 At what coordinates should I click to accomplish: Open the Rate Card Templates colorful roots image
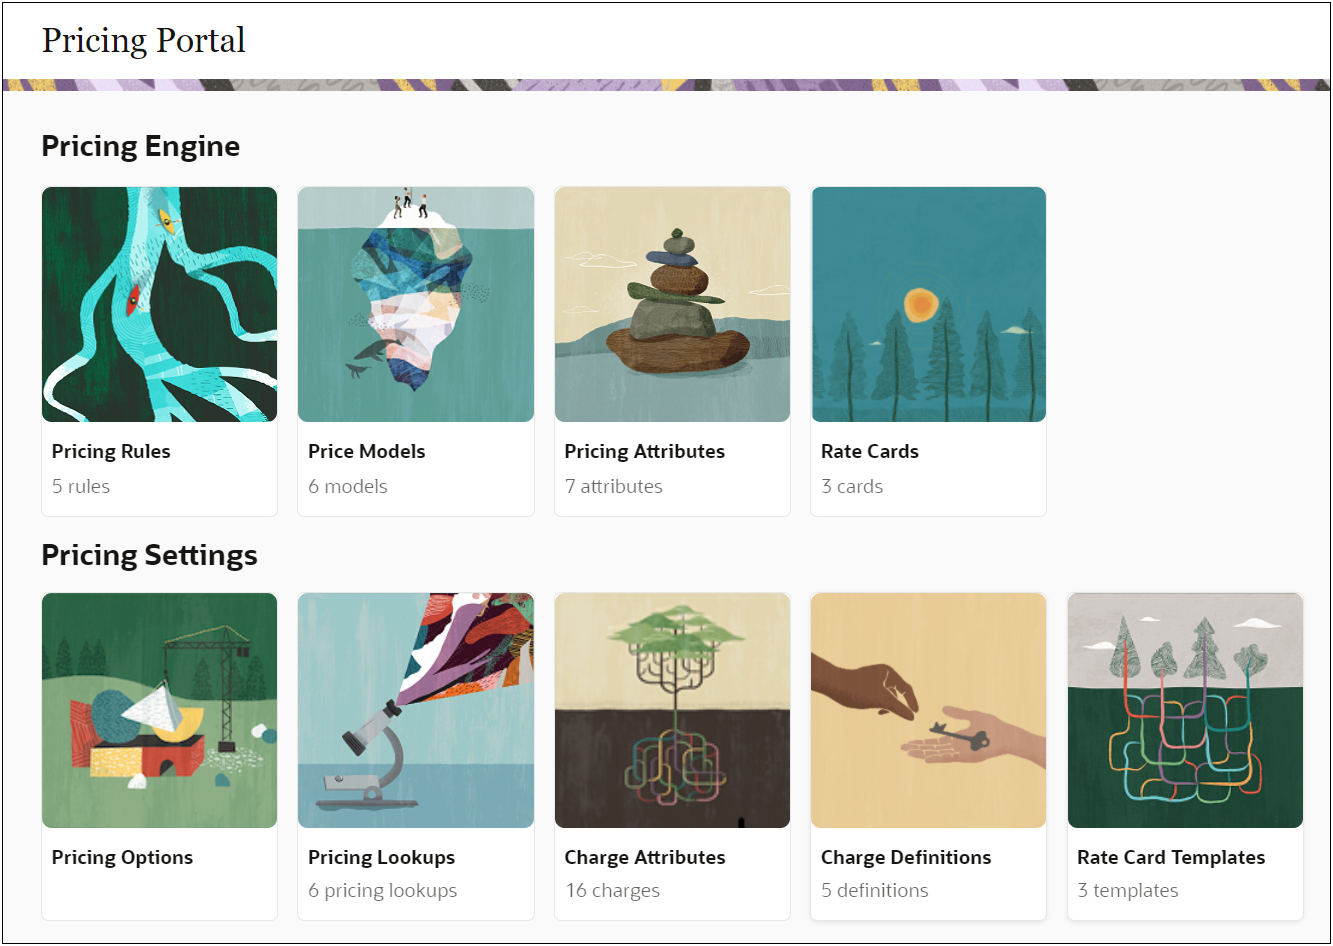(x=1185, y=710)
